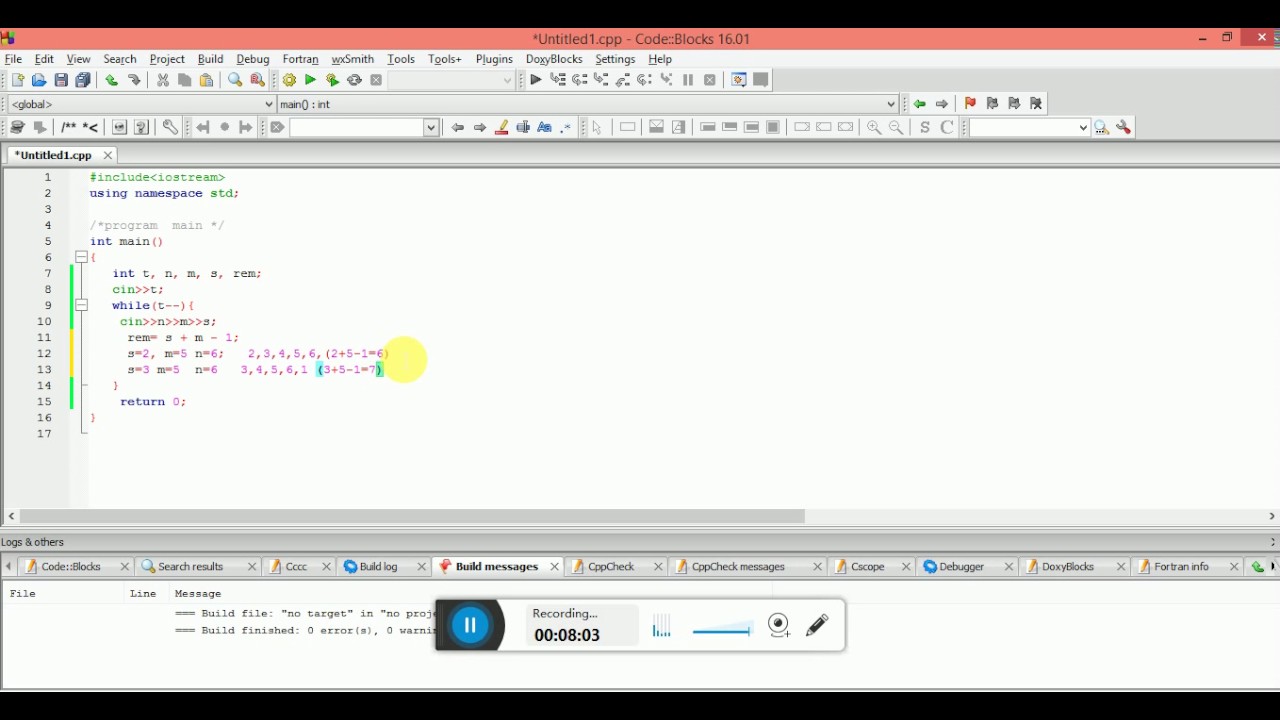Click the Message column header
The height and width of the screenshot is (720, 1280).
point(197,594)
